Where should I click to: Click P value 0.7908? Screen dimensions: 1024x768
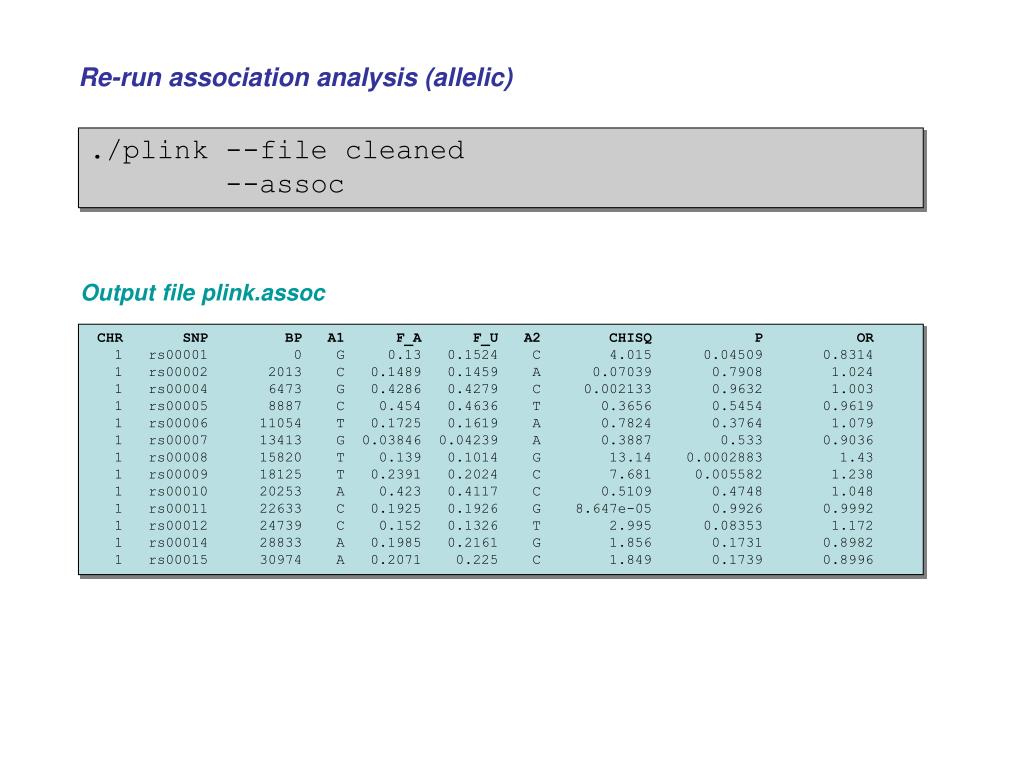click(737, 372)
